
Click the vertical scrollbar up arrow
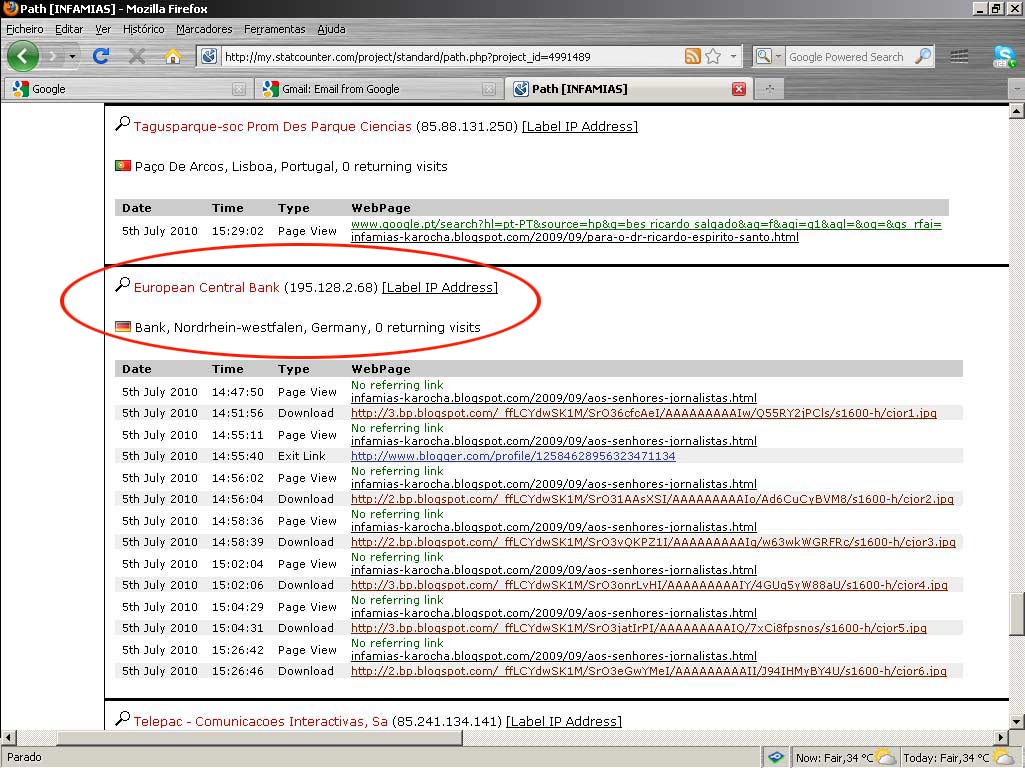[x=1017, y=111]
